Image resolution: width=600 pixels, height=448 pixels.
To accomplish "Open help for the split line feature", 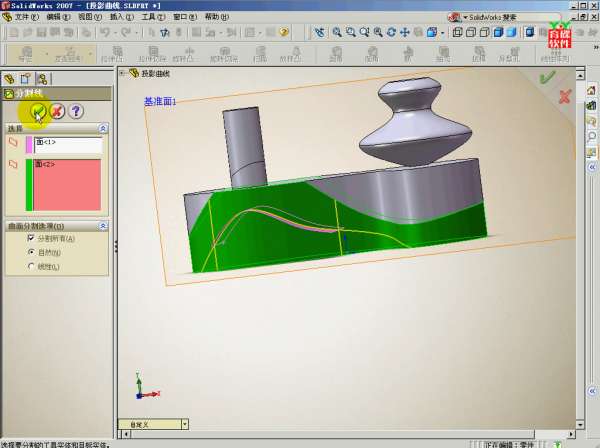I will tap(76, 111).
